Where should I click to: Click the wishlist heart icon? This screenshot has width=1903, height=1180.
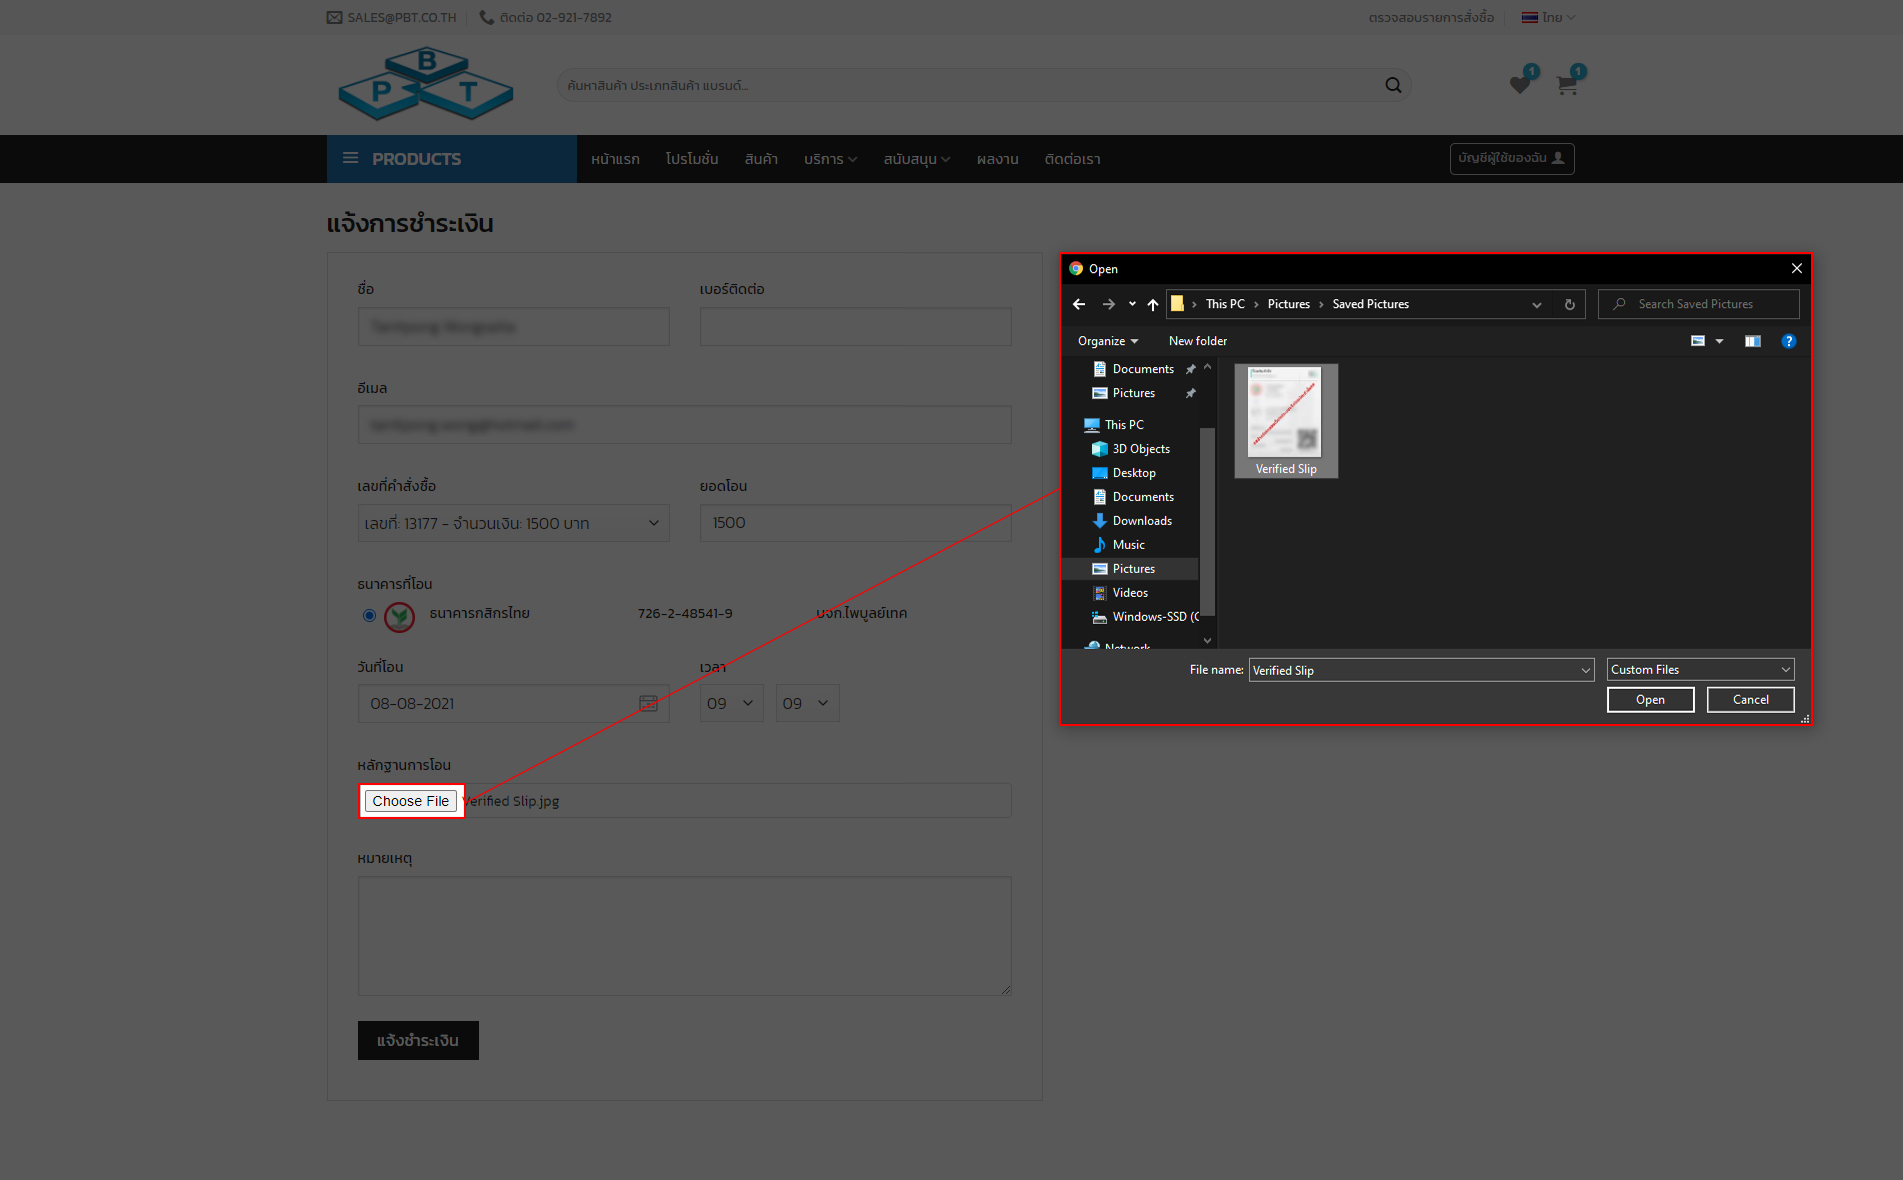pos(1520,85)
